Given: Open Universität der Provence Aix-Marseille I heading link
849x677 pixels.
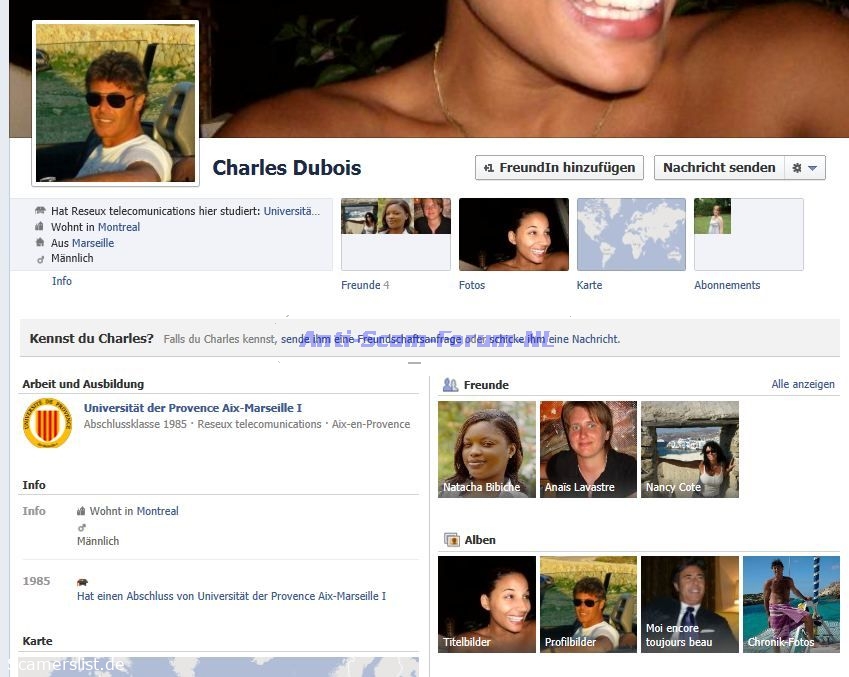Looking at the screenshot, I should (x=192, y=408).
